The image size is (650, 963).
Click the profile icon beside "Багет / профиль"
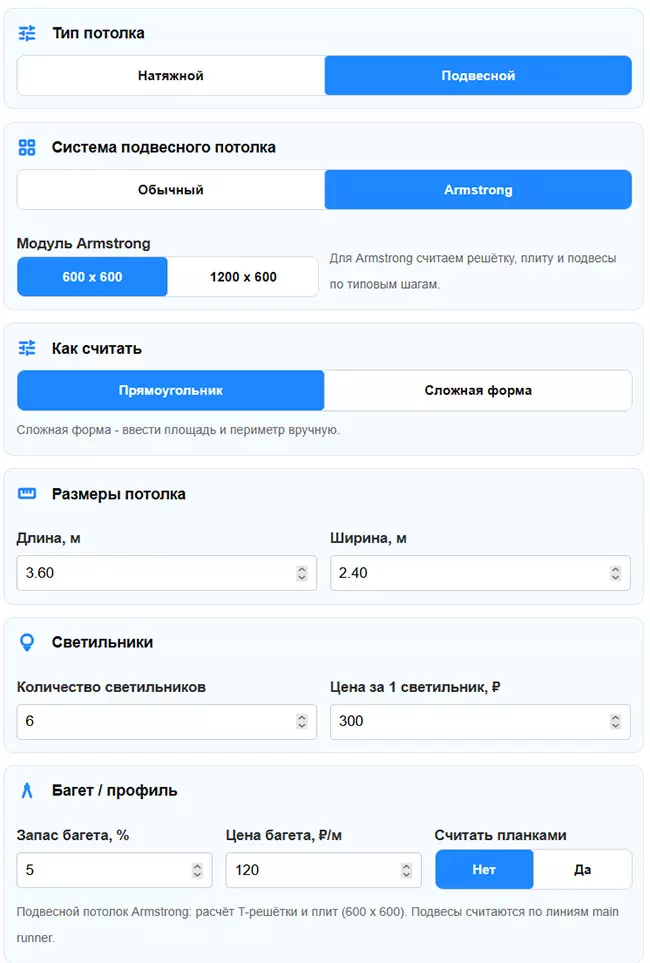tap(28, 790)
